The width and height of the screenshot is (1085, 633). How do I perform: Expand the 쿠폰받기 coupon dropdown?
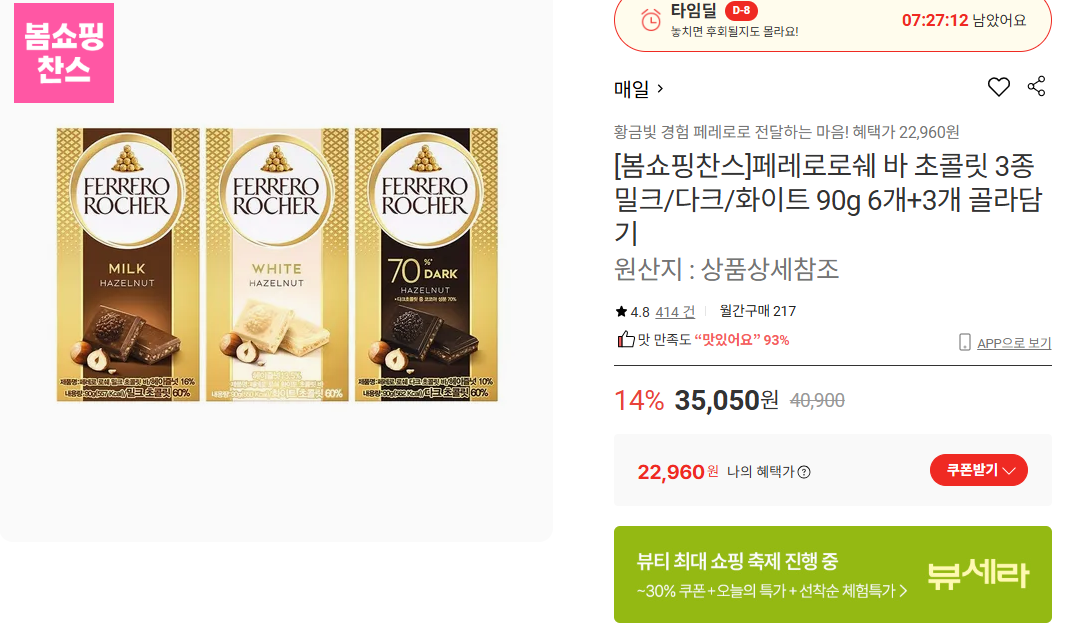click(978, 470)
